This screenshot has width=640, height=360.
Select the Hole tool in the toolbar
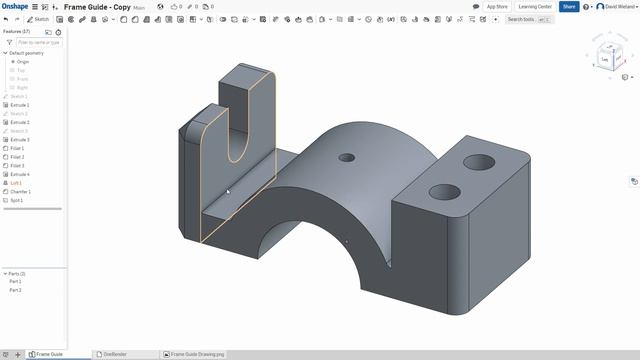pos(180,19)
